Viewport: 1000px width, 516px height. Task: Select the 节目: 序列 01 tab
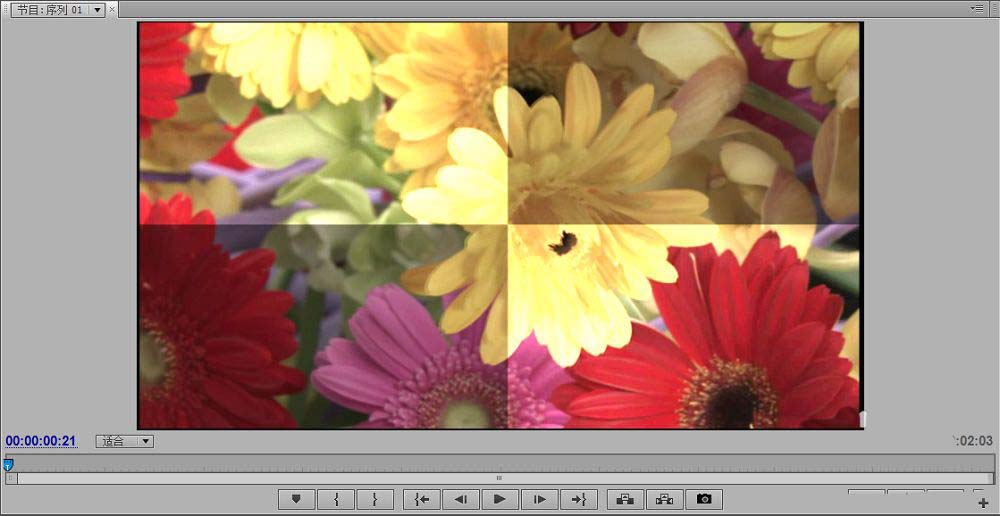click(x=49, y=10)
